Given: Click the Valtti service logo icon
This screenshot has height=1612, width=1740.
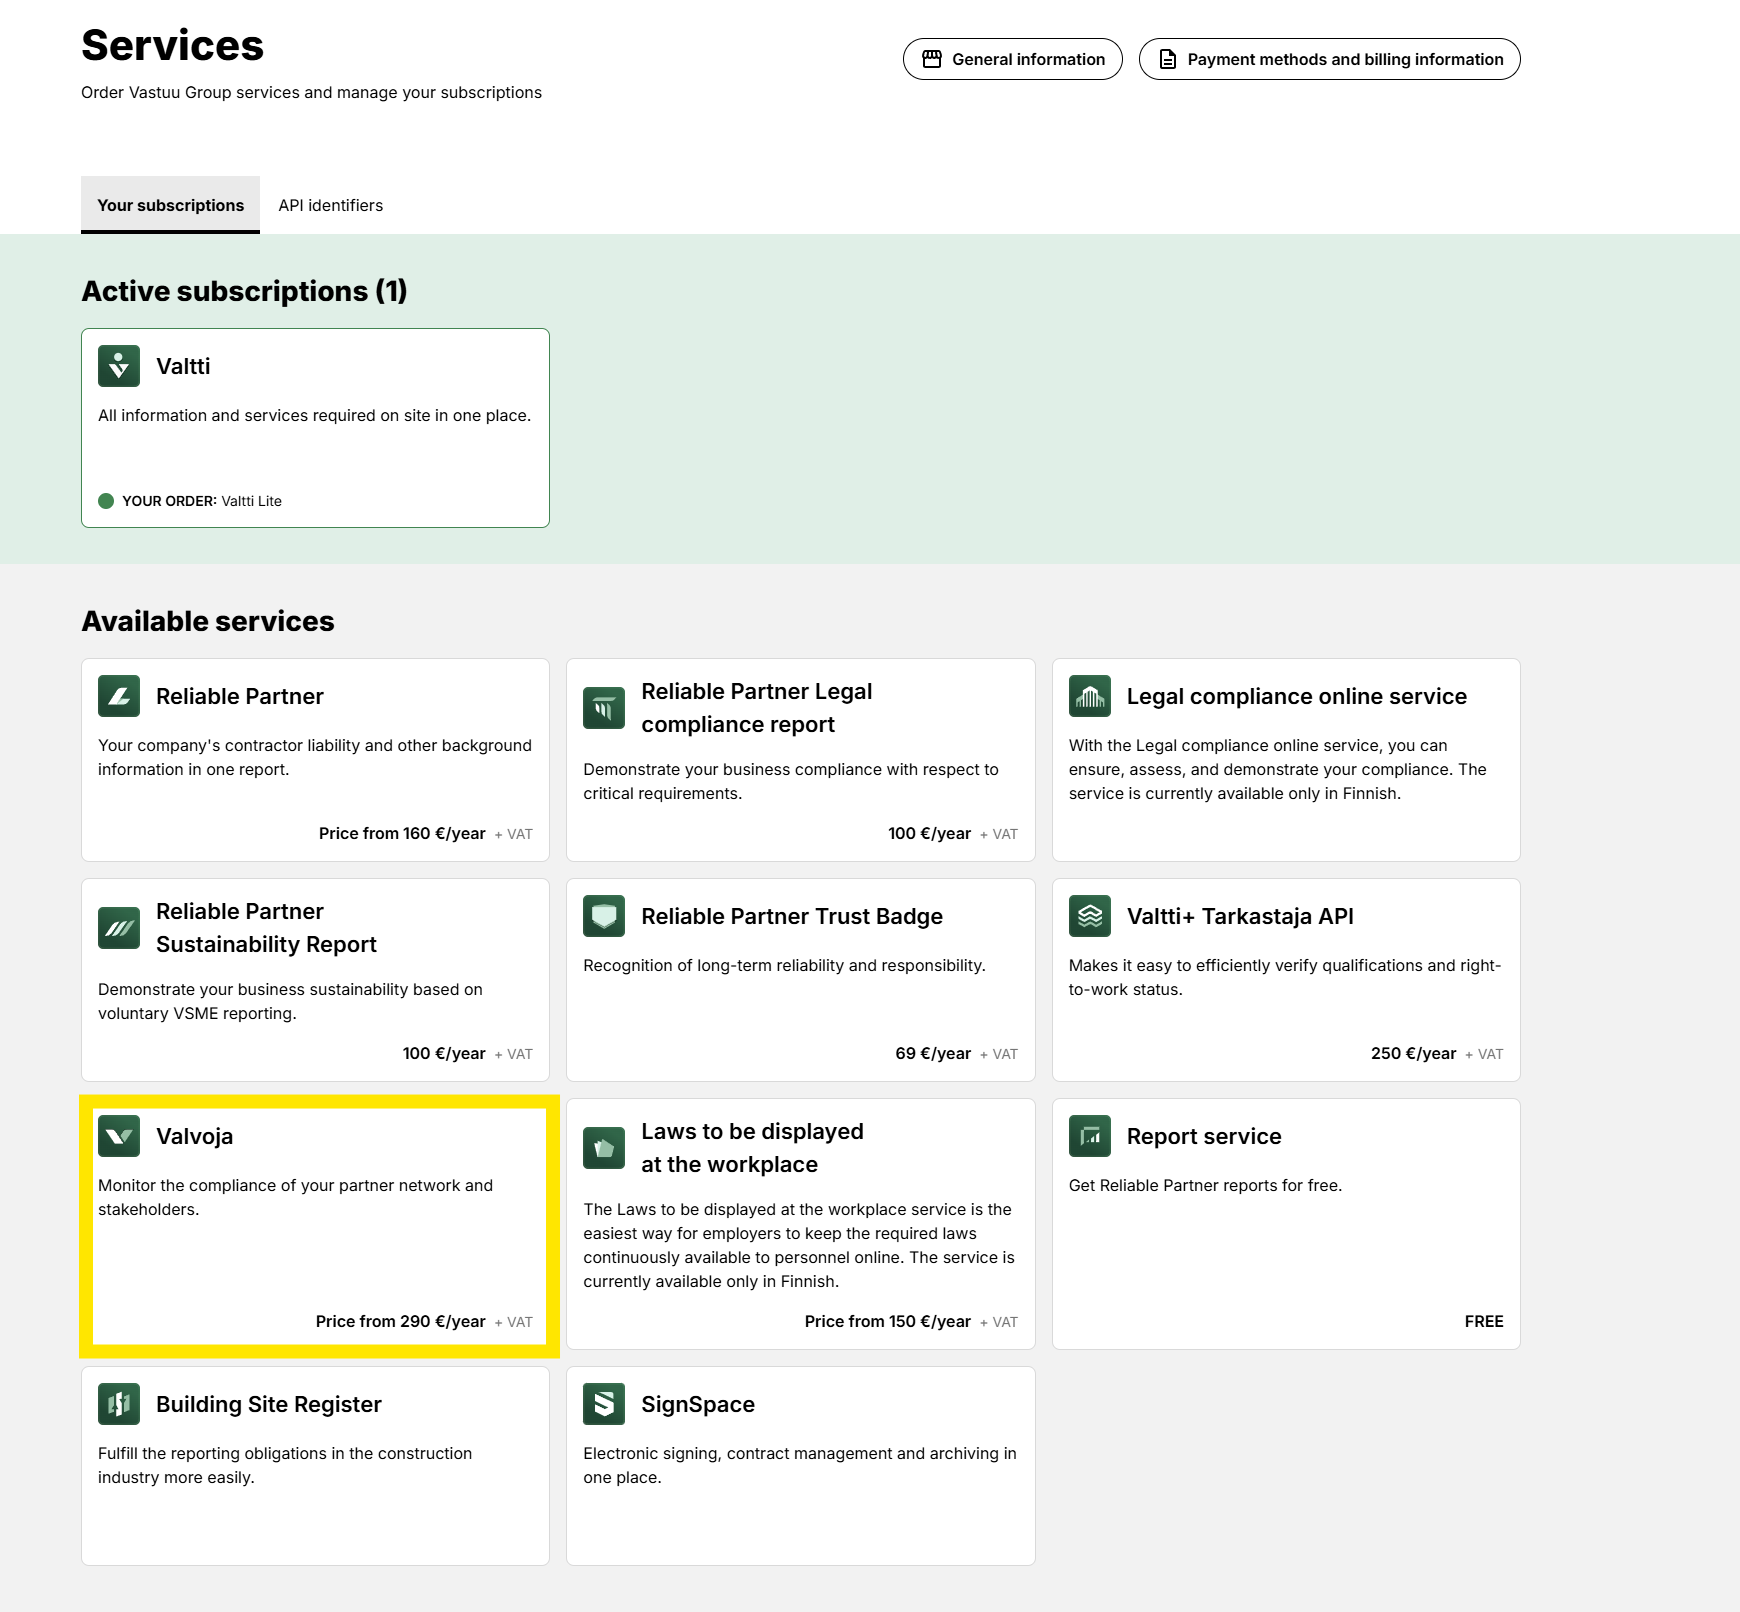Looking at the screenshot, I should tap(119, 366).
